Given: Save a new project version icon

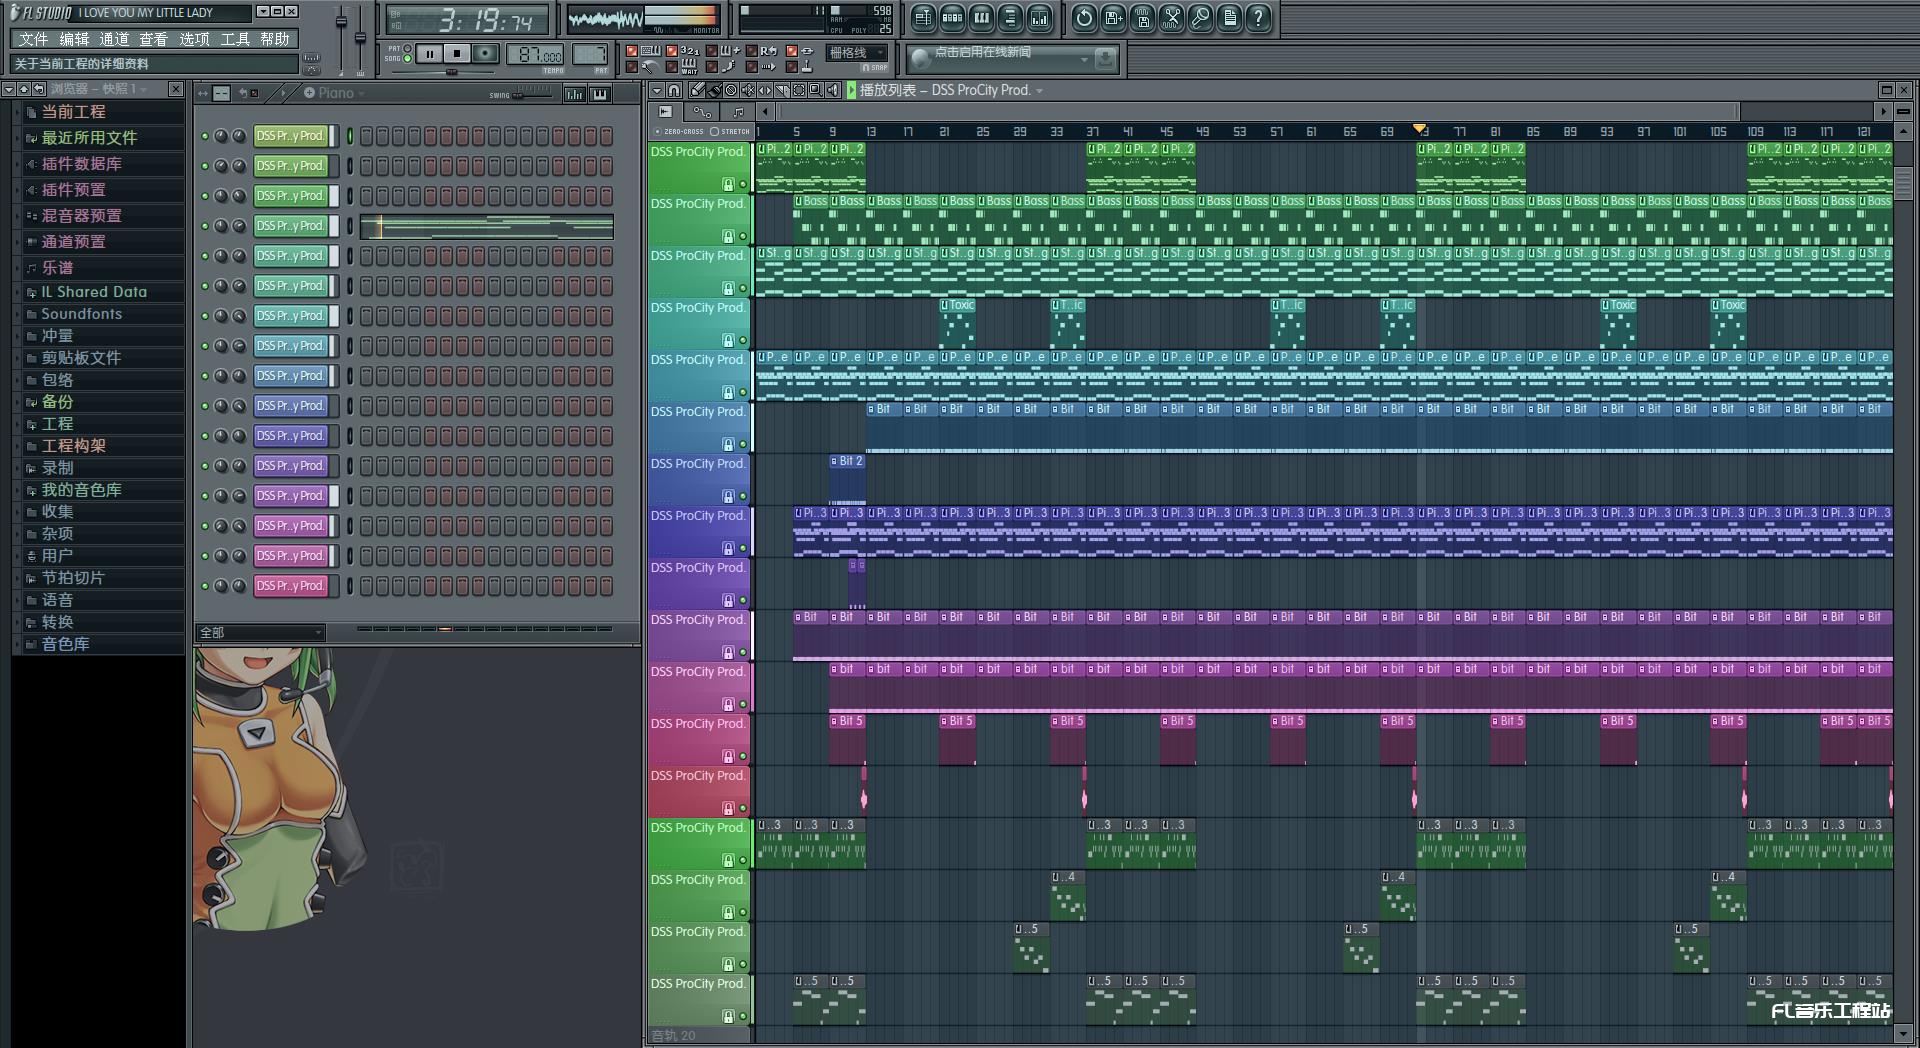Looking at the screenshot, I should click(1113, 17).
